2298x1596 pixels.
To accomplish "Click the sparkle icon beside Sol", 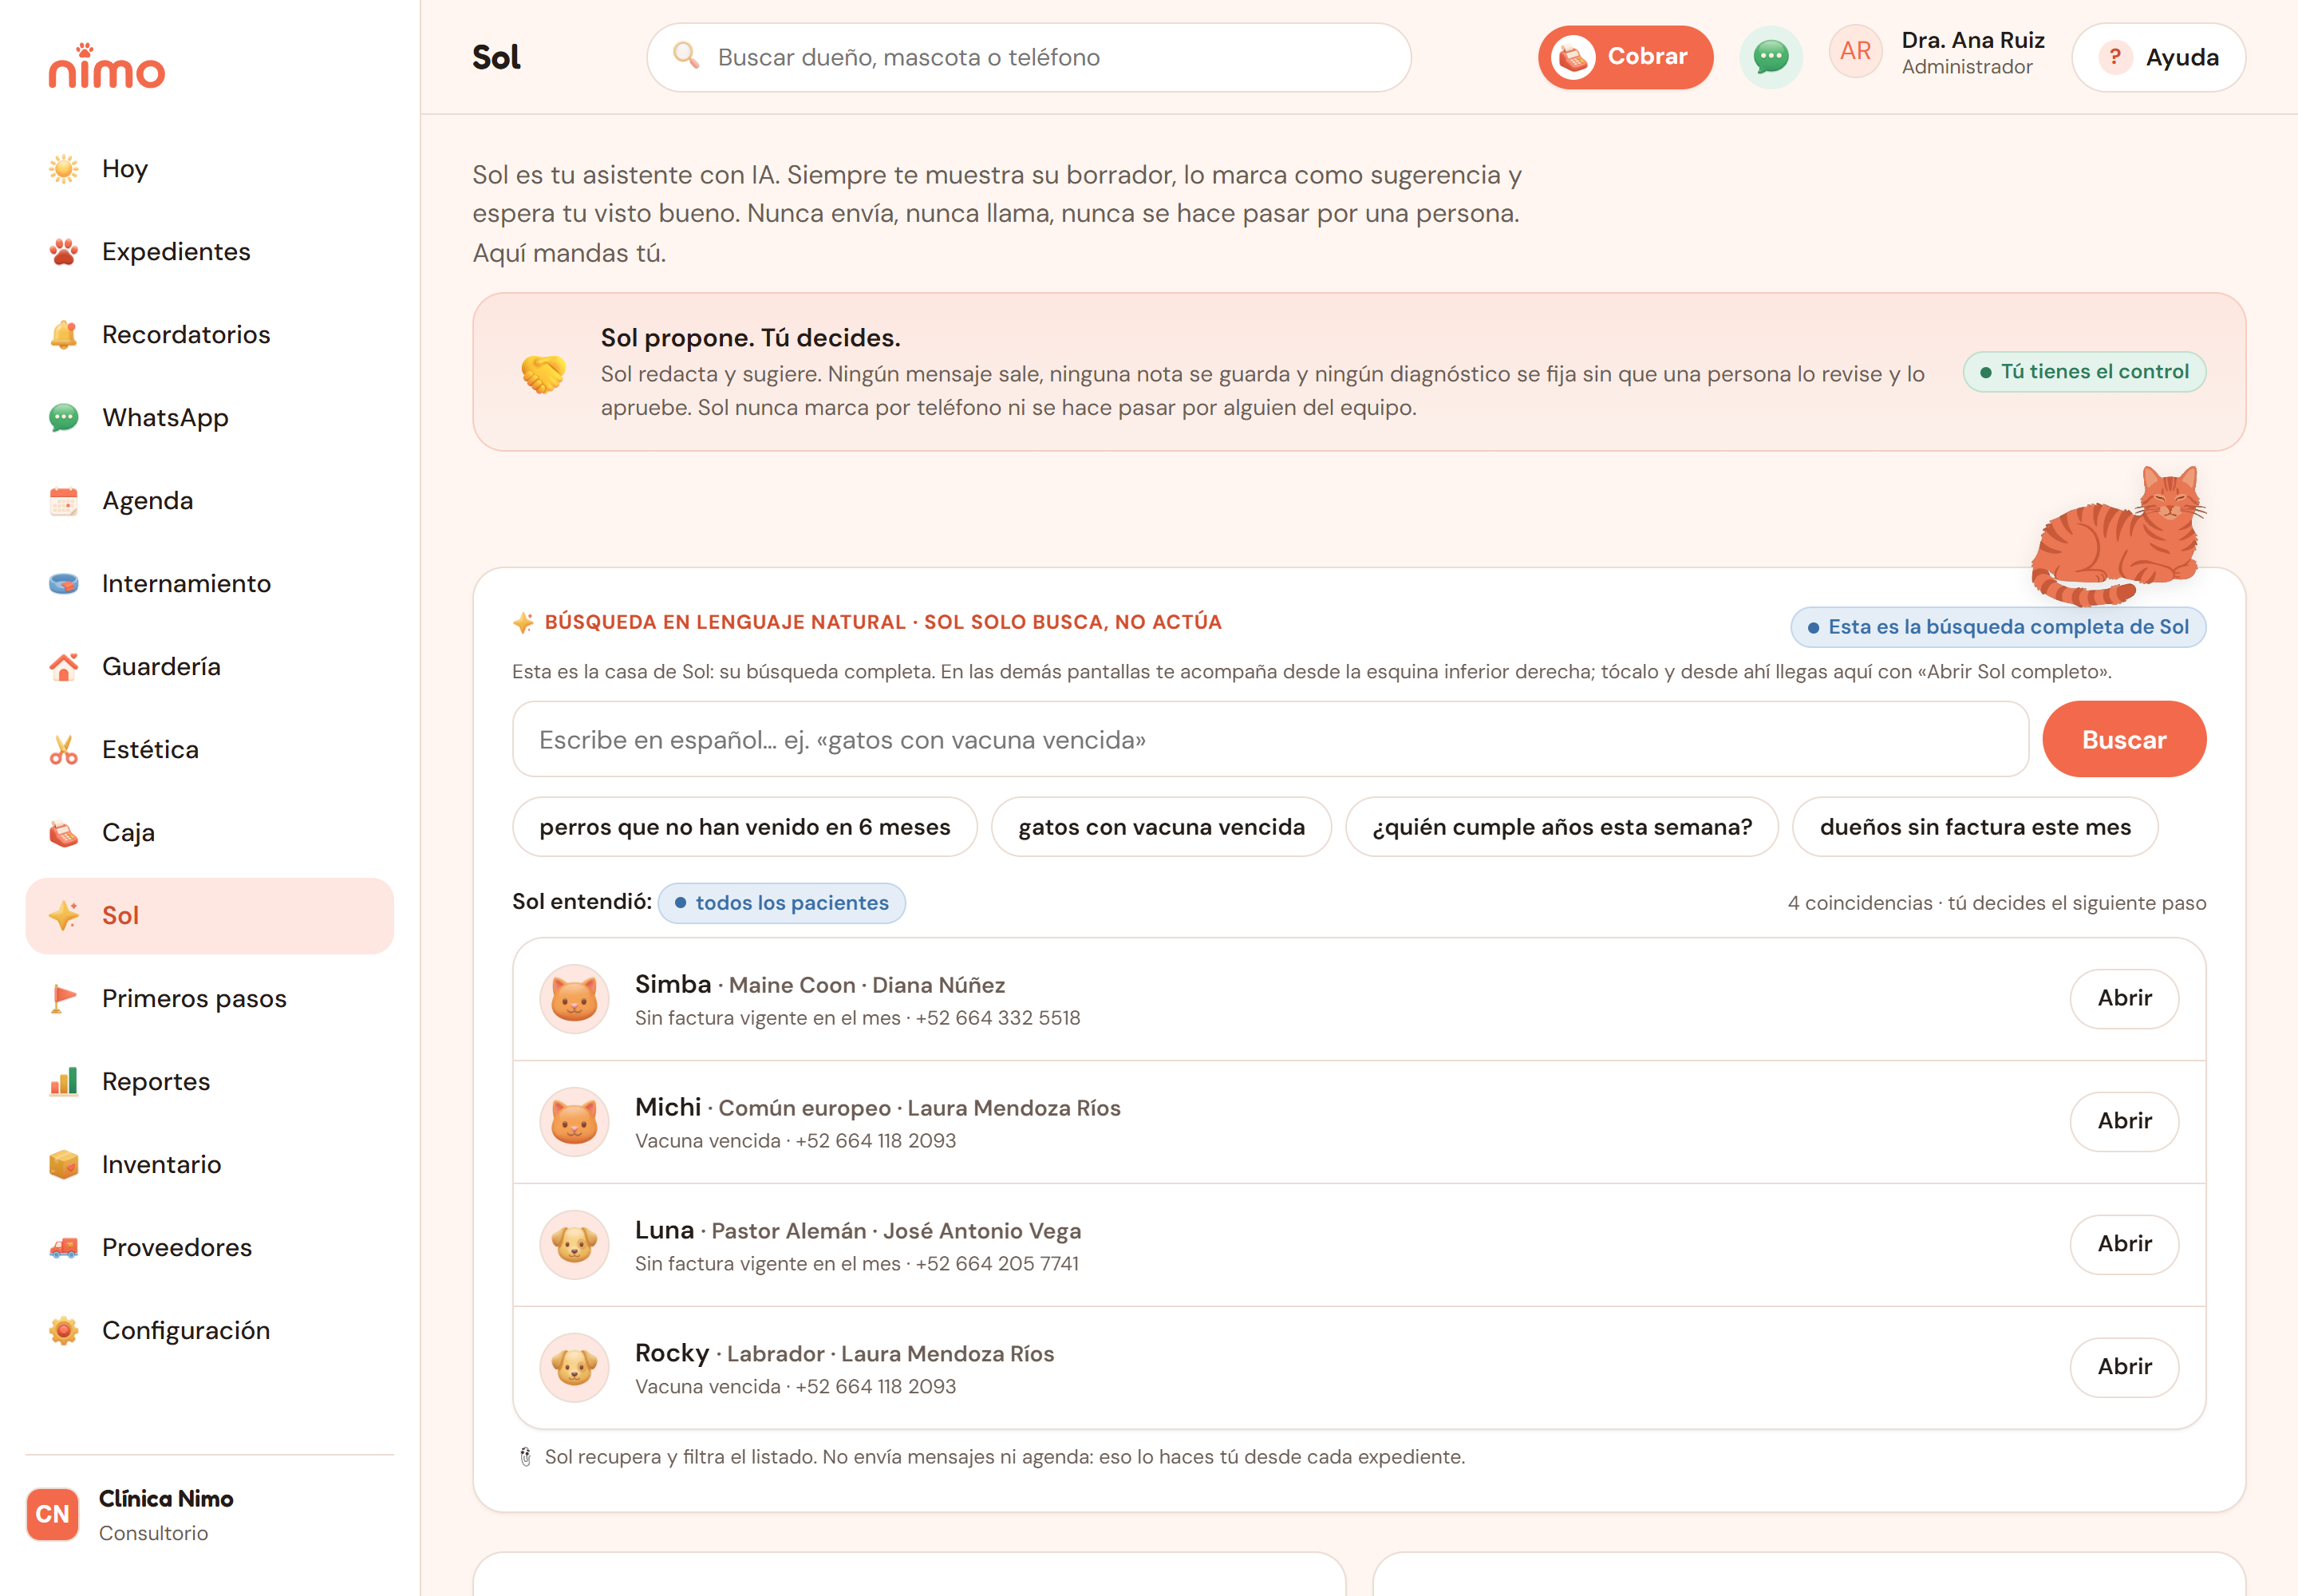I will point(64,916).
